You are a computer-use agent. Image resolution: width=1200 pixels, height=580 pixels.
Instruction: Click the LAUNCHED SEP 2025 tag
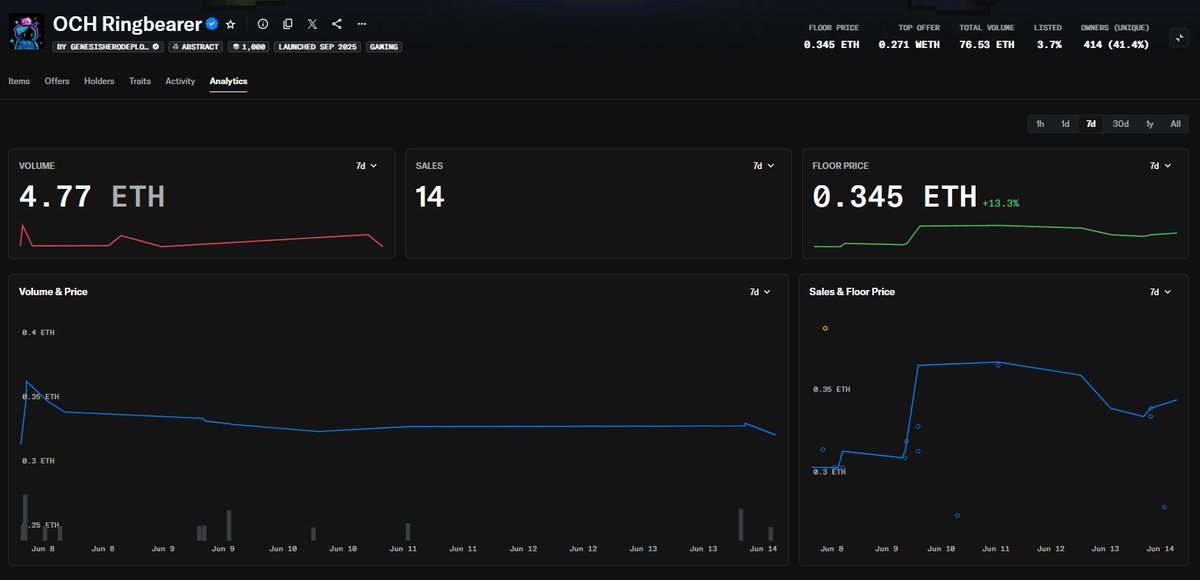coord(317,47)
